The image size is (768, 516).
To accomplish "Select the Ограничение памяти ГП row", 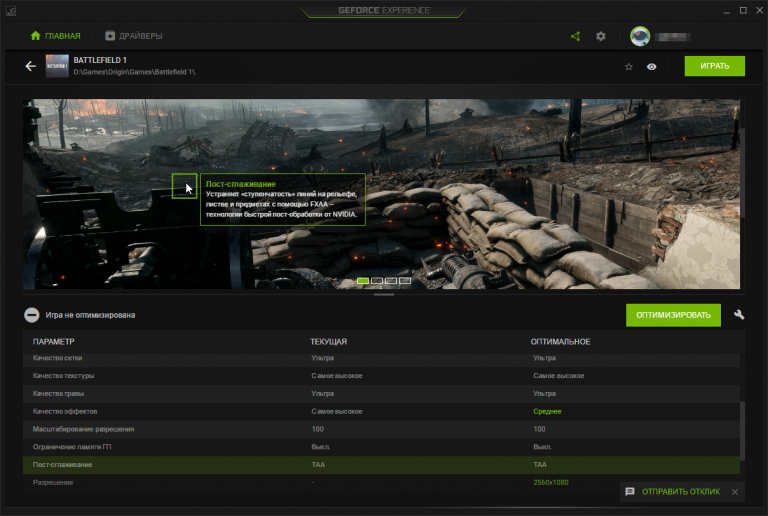I will [381, 447].
